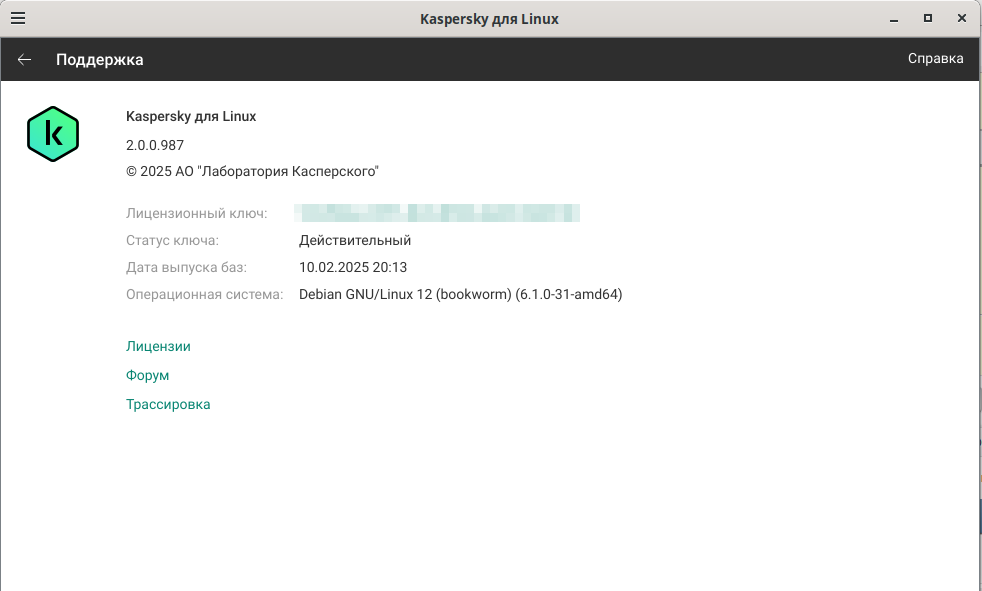Open the Форум link
Viewport: 982px width, 591px height.
tap(148, 375)
